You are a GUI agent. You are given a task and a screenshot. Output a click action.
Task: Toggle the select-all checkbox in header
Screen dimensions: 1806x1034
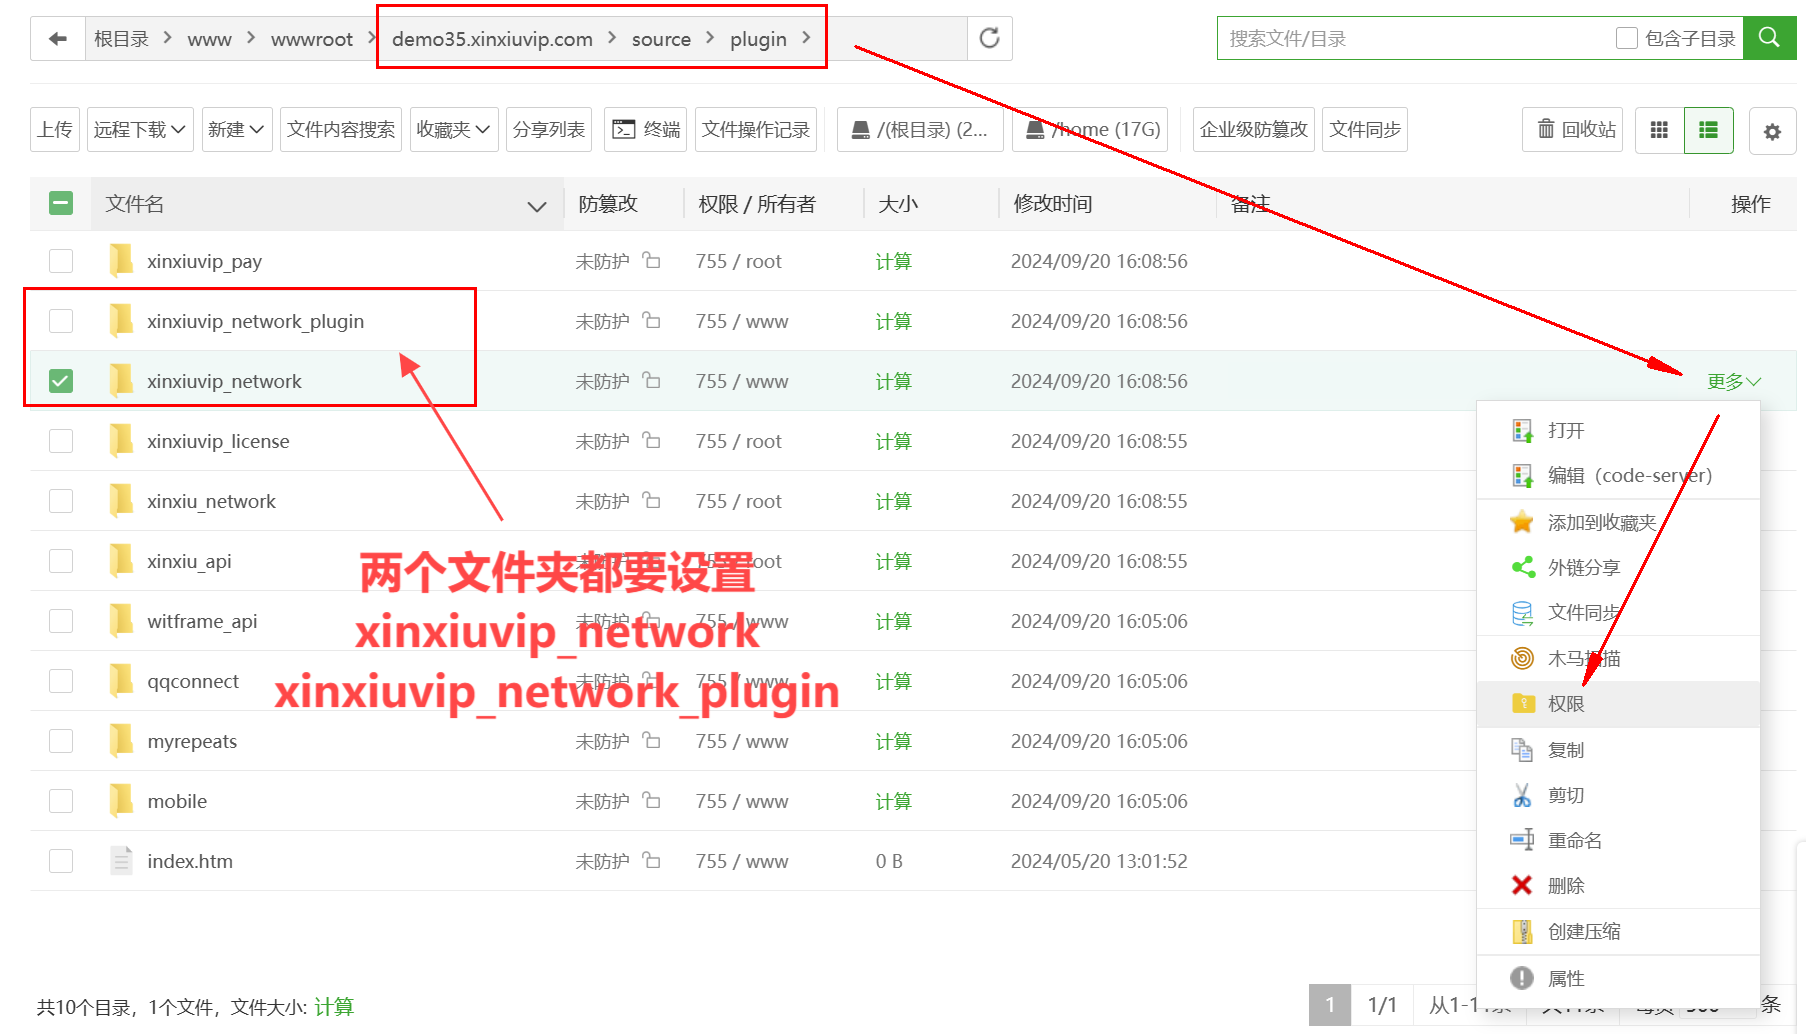61,204
